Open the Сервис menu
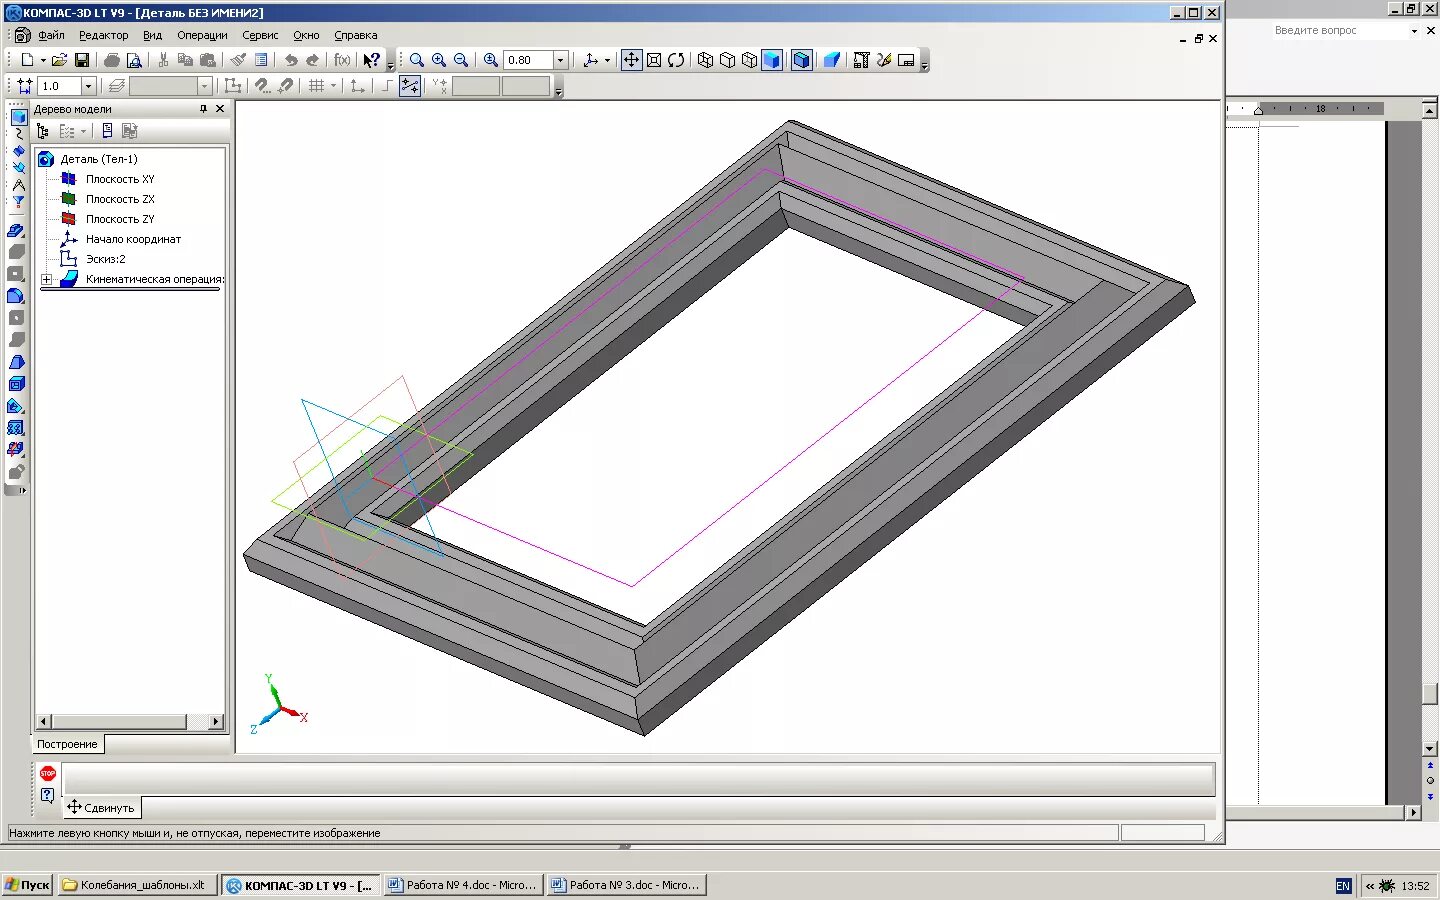The width and height of the screenshot is (1440, 900). (260, 35)
